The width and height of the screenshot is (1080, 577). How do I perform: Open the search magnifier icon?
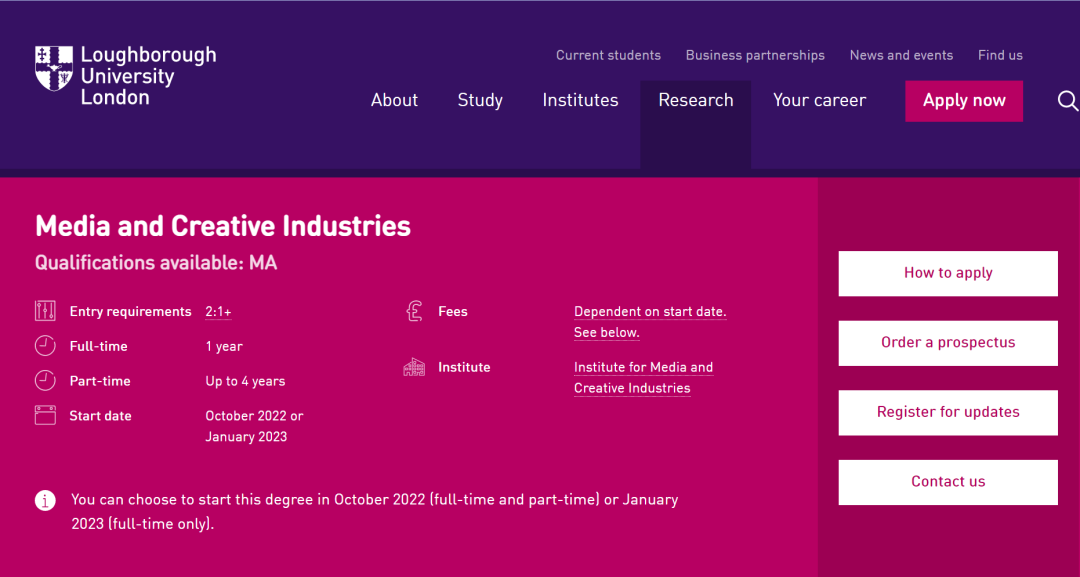pyautogui.click(x=1067, y=101)
